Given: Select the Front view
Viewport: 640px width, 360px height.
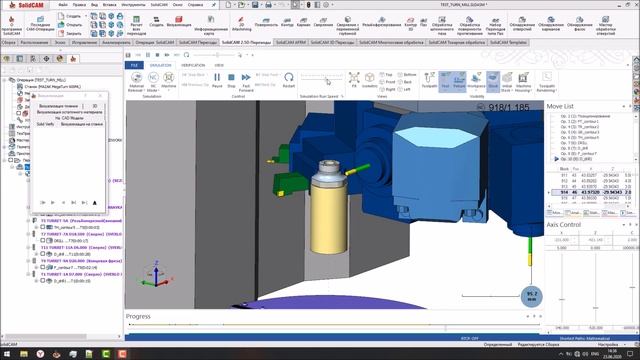Looking at the screenshot, I should pos(387,82).
